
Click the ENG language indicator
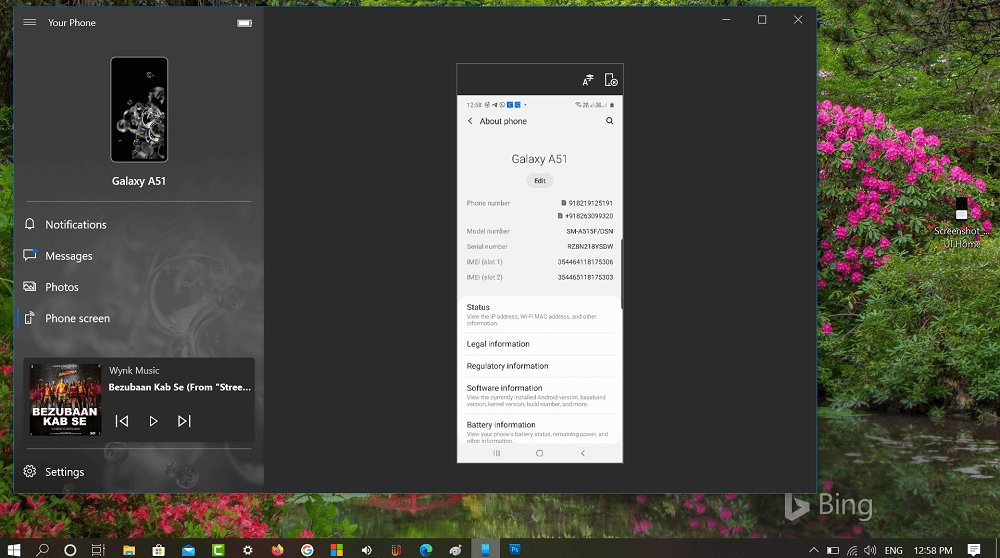coord(893,550)
